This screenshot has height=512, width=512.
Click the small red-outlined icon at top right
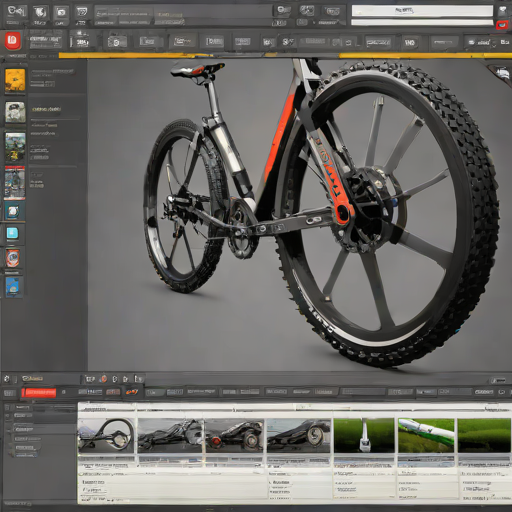click(502, 25)
